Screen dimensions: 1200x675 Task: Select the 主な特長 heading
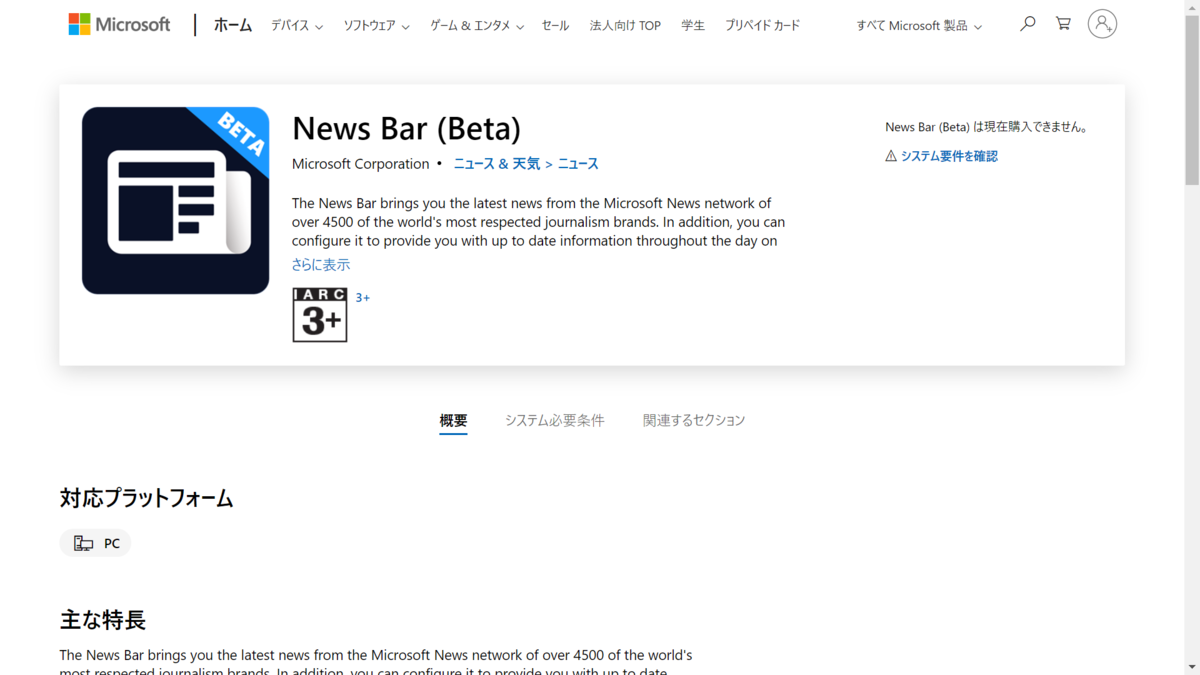coord(103,620)
